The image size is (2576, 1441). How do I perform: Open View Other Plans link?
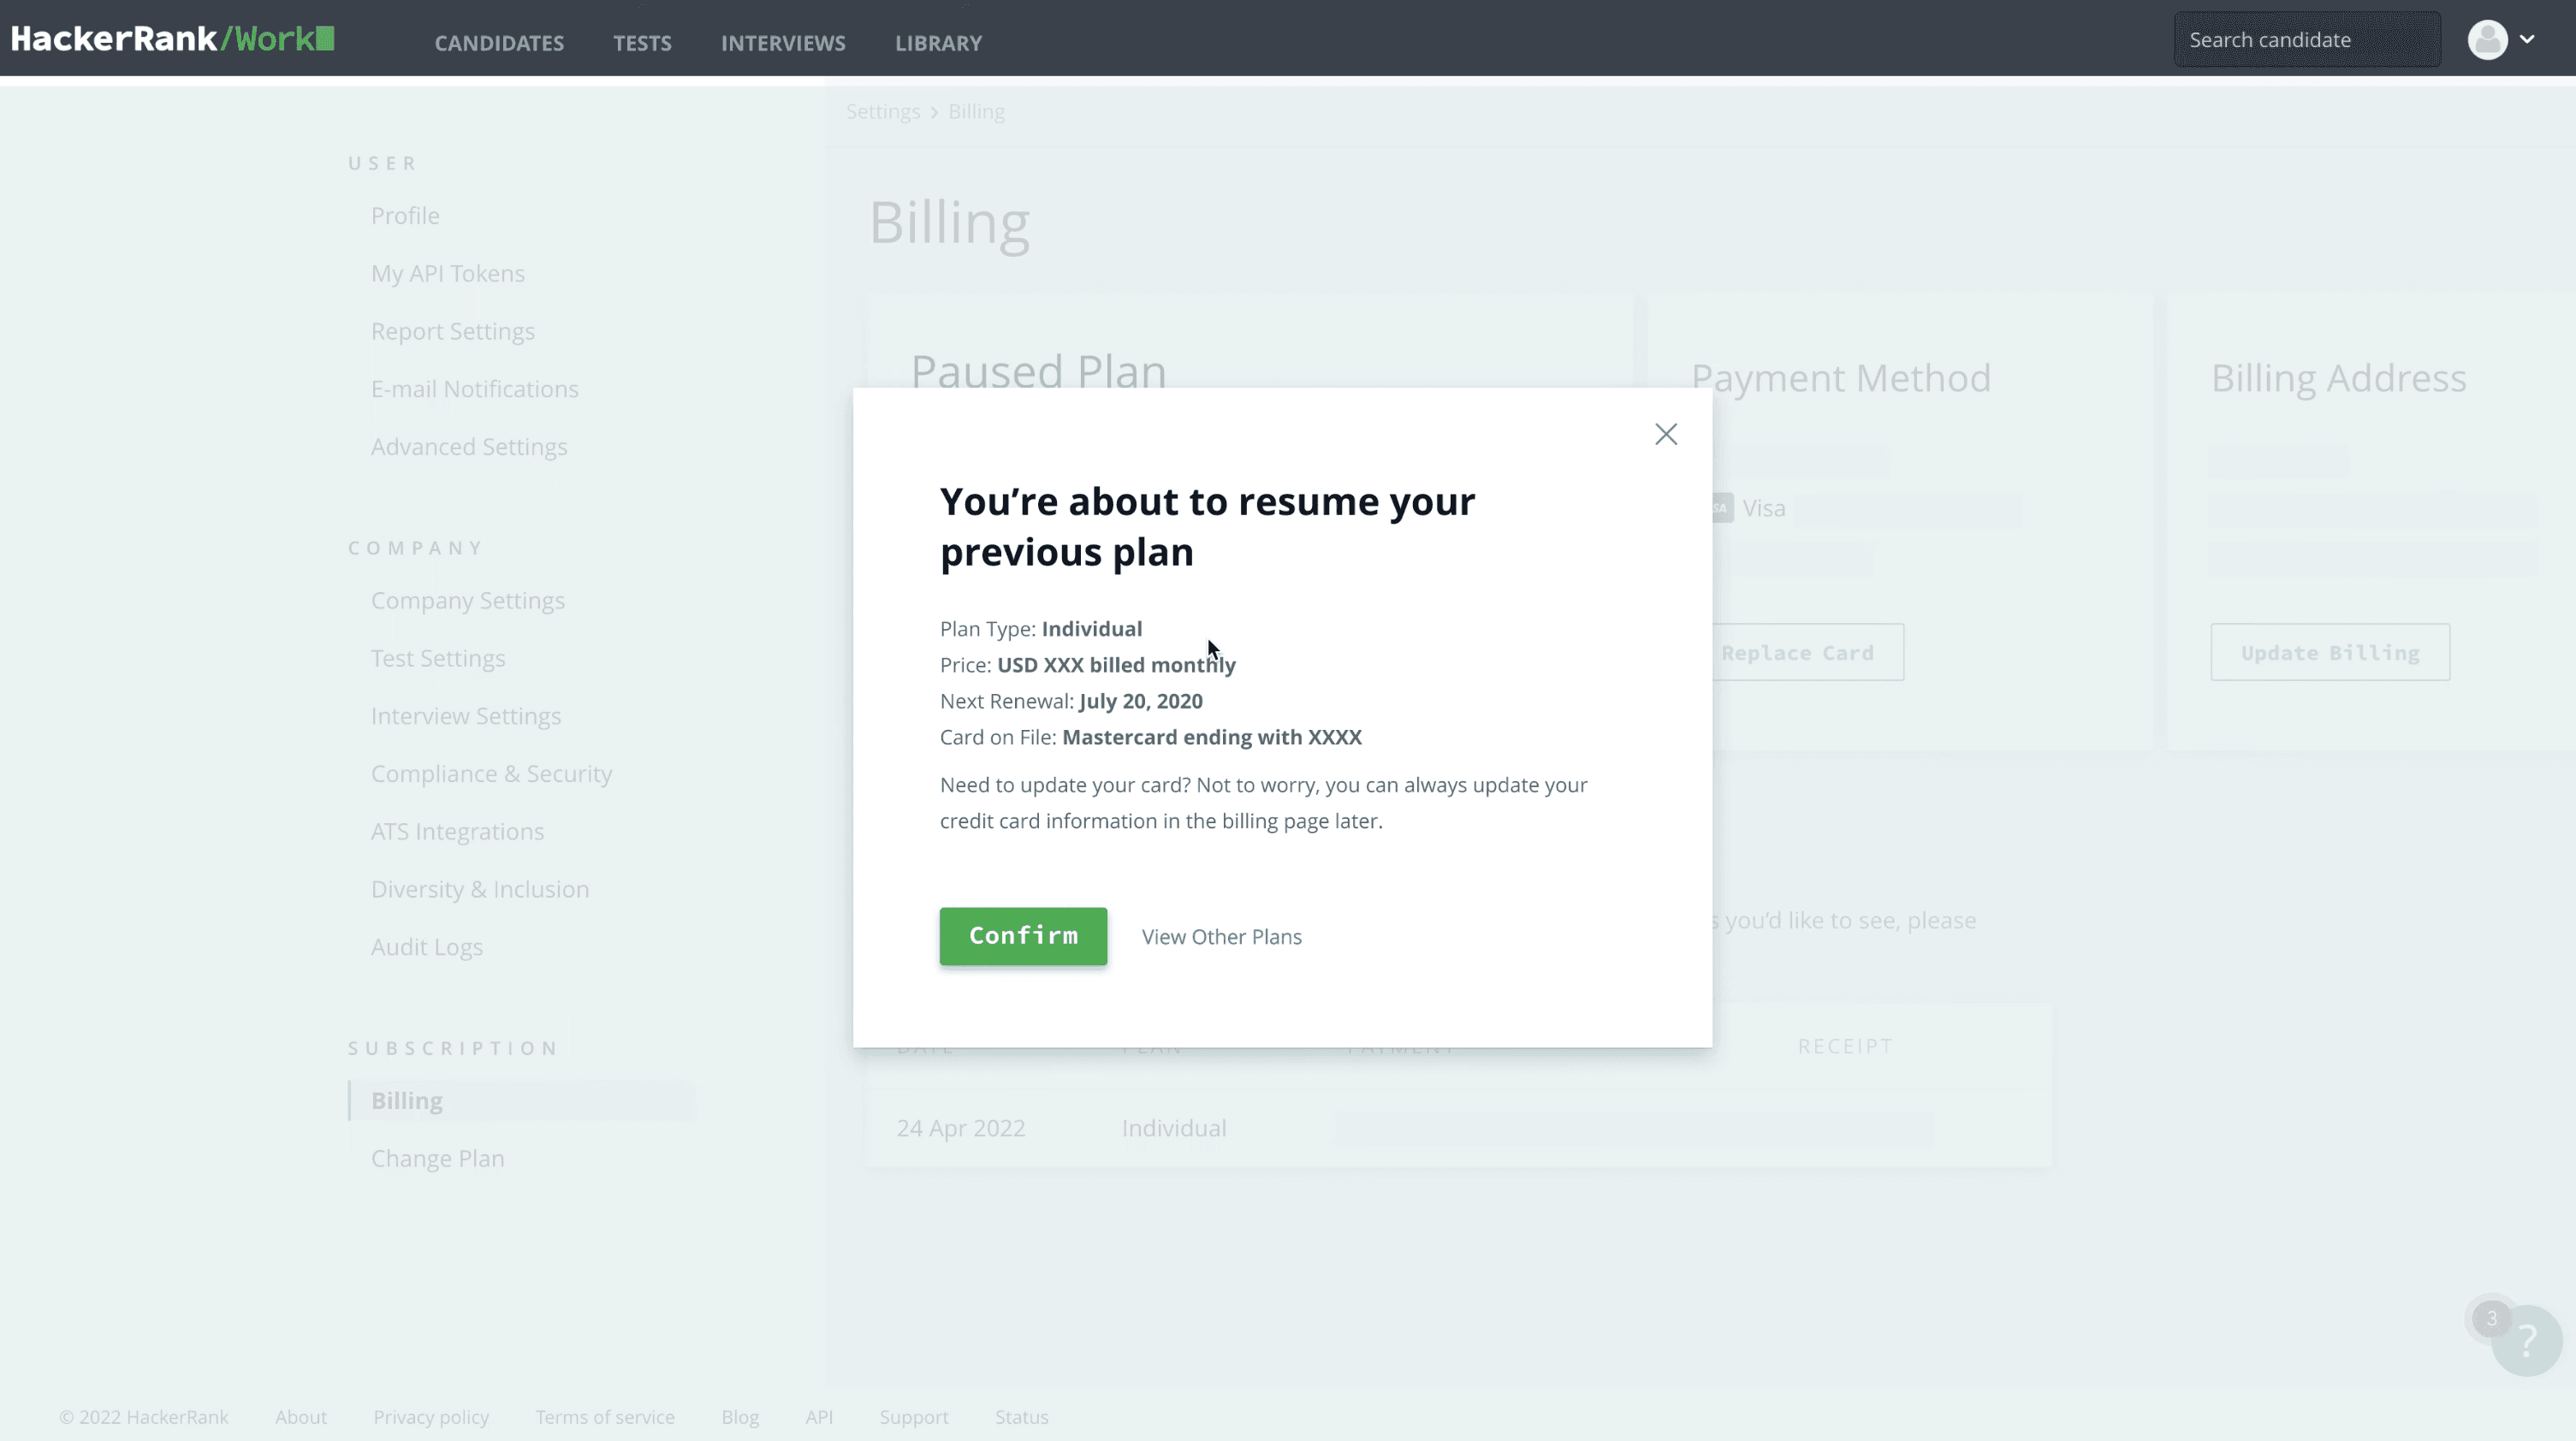click(1221, 937)
